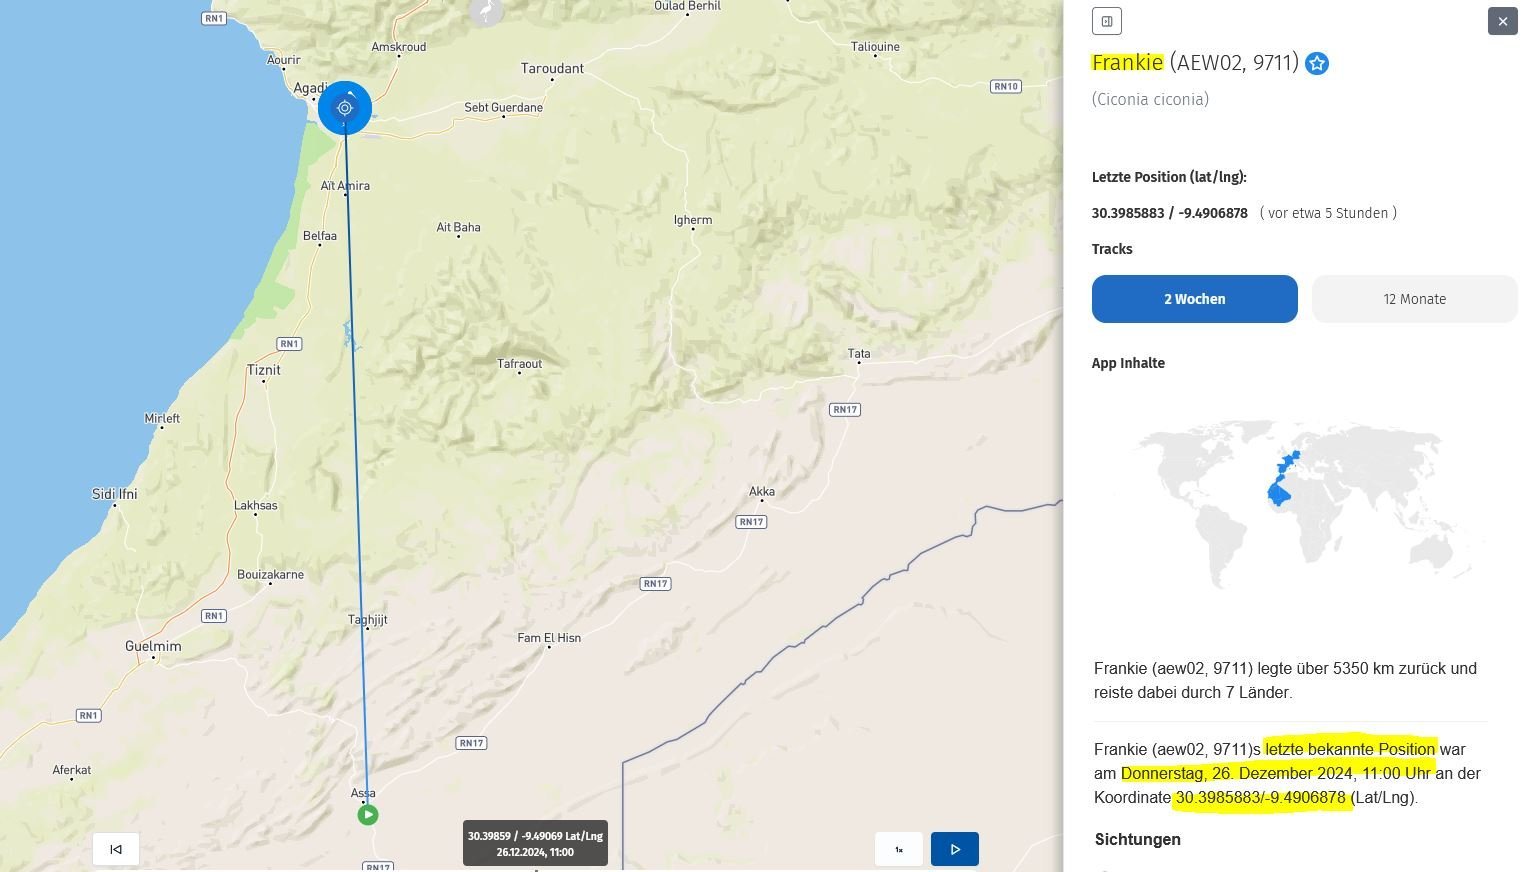
Task: Click the blue current position marker near Agadir
Action: click(345, 108)
